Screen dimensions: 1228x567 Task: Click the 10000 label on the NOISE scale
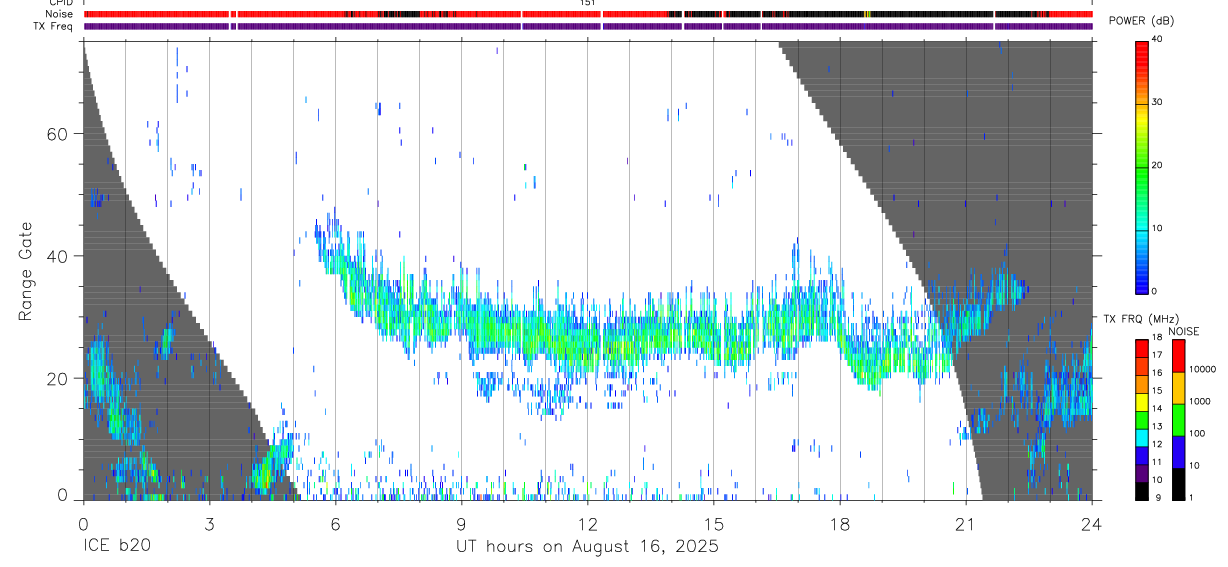pos(1202,369)
